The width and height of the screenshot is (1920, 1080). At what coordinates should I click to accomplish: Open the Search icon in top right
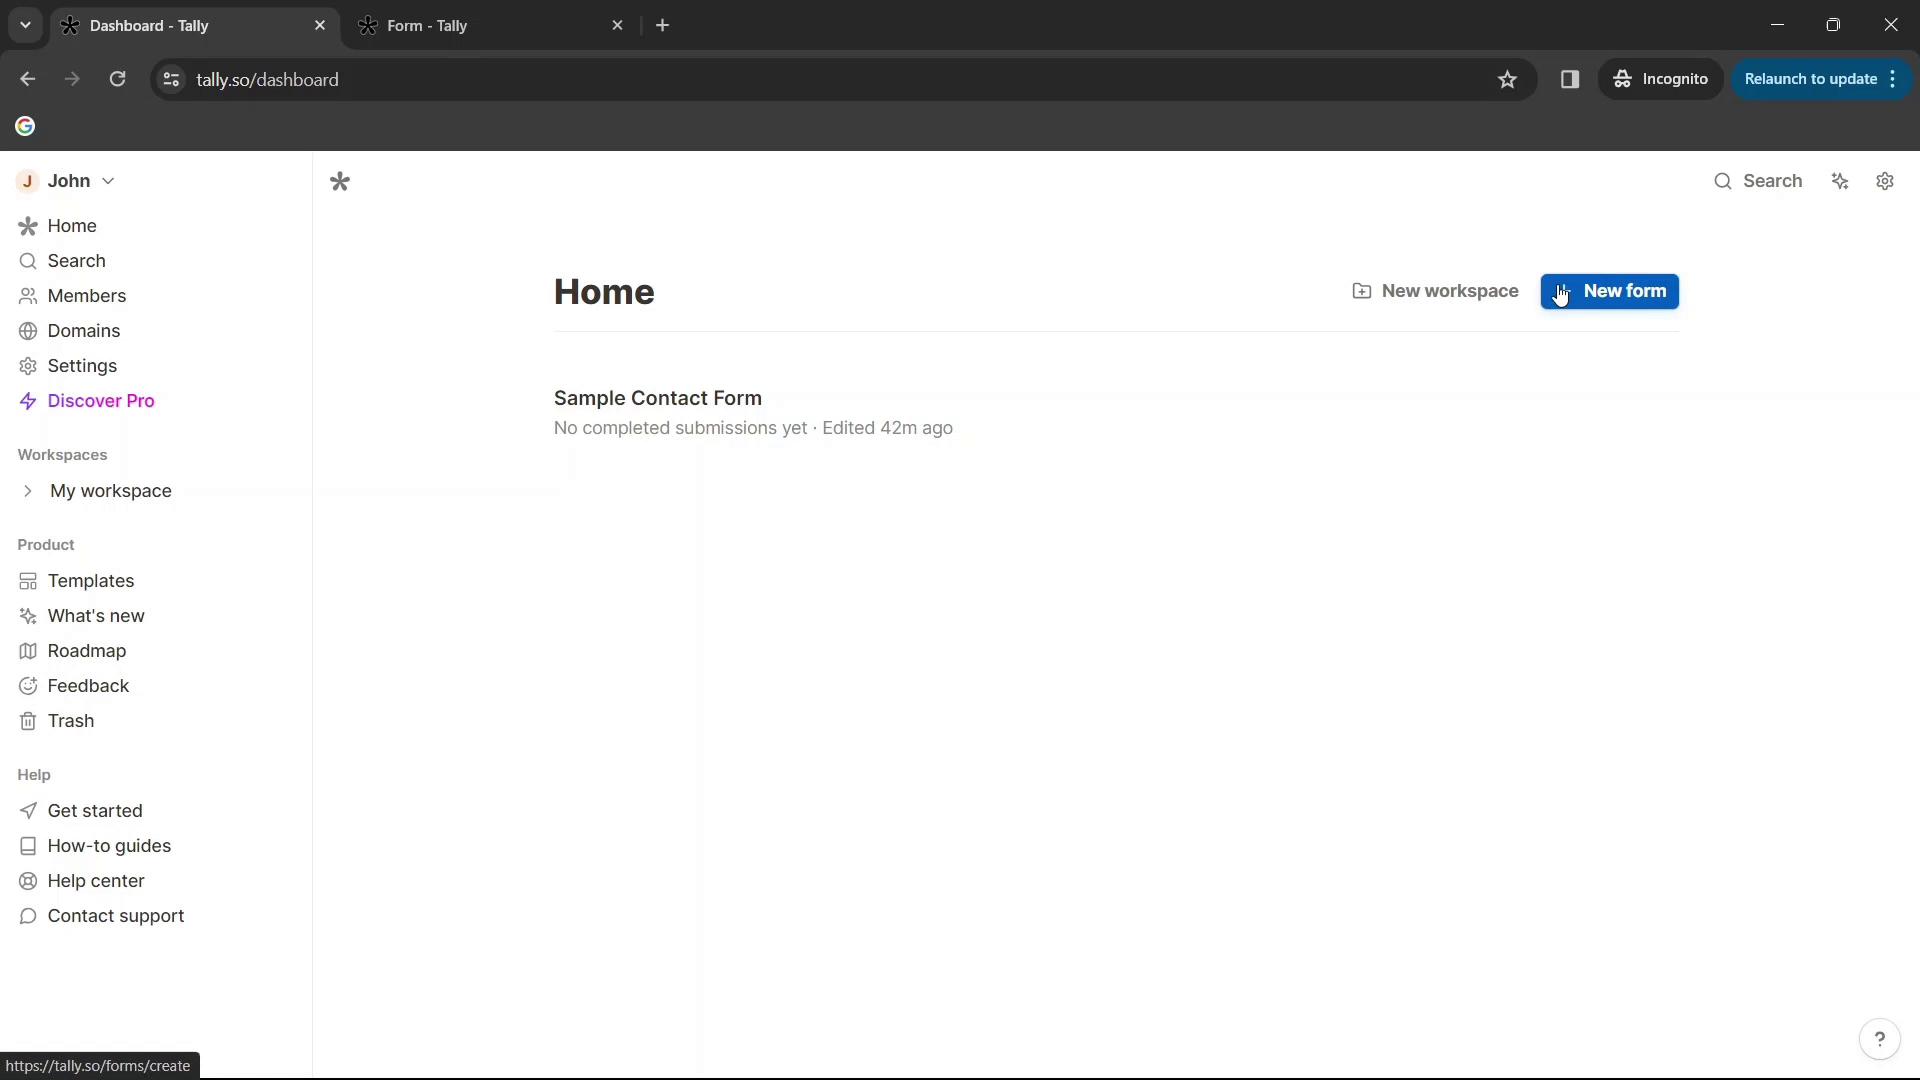(x=1724, y=181)
